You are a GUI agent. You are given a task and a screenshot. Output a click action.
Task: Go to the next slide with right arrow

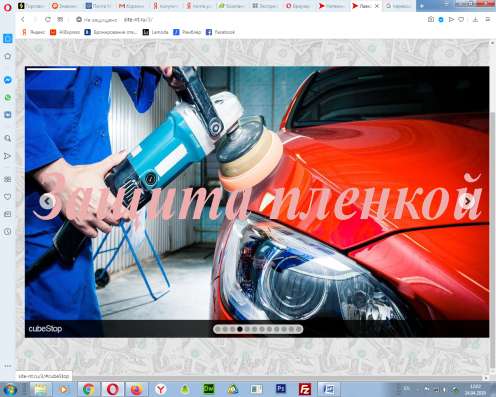[x=468, y=201]
